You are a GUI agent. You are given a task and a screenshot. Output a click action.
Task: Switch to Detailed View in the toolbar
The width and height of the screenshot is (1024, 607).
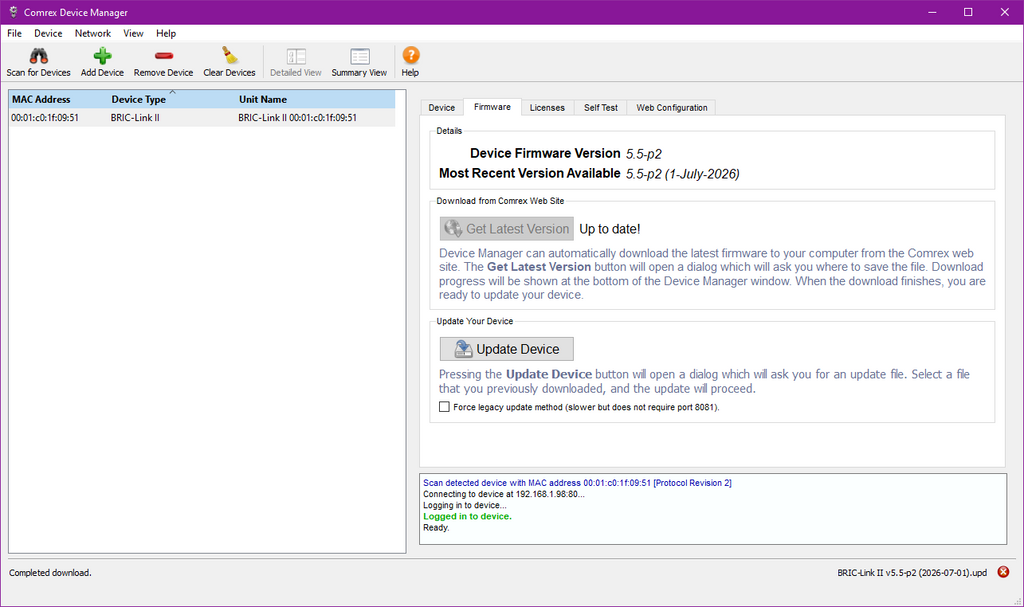tap(296, 63)
